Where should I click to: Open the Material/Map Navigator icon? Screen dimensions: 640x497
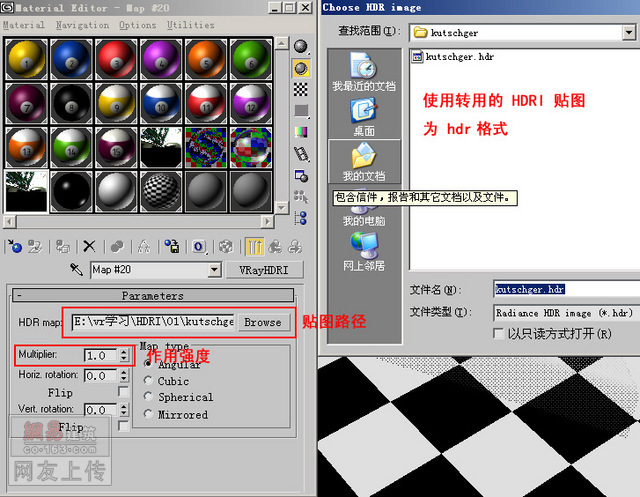click(x=301, y=218)
